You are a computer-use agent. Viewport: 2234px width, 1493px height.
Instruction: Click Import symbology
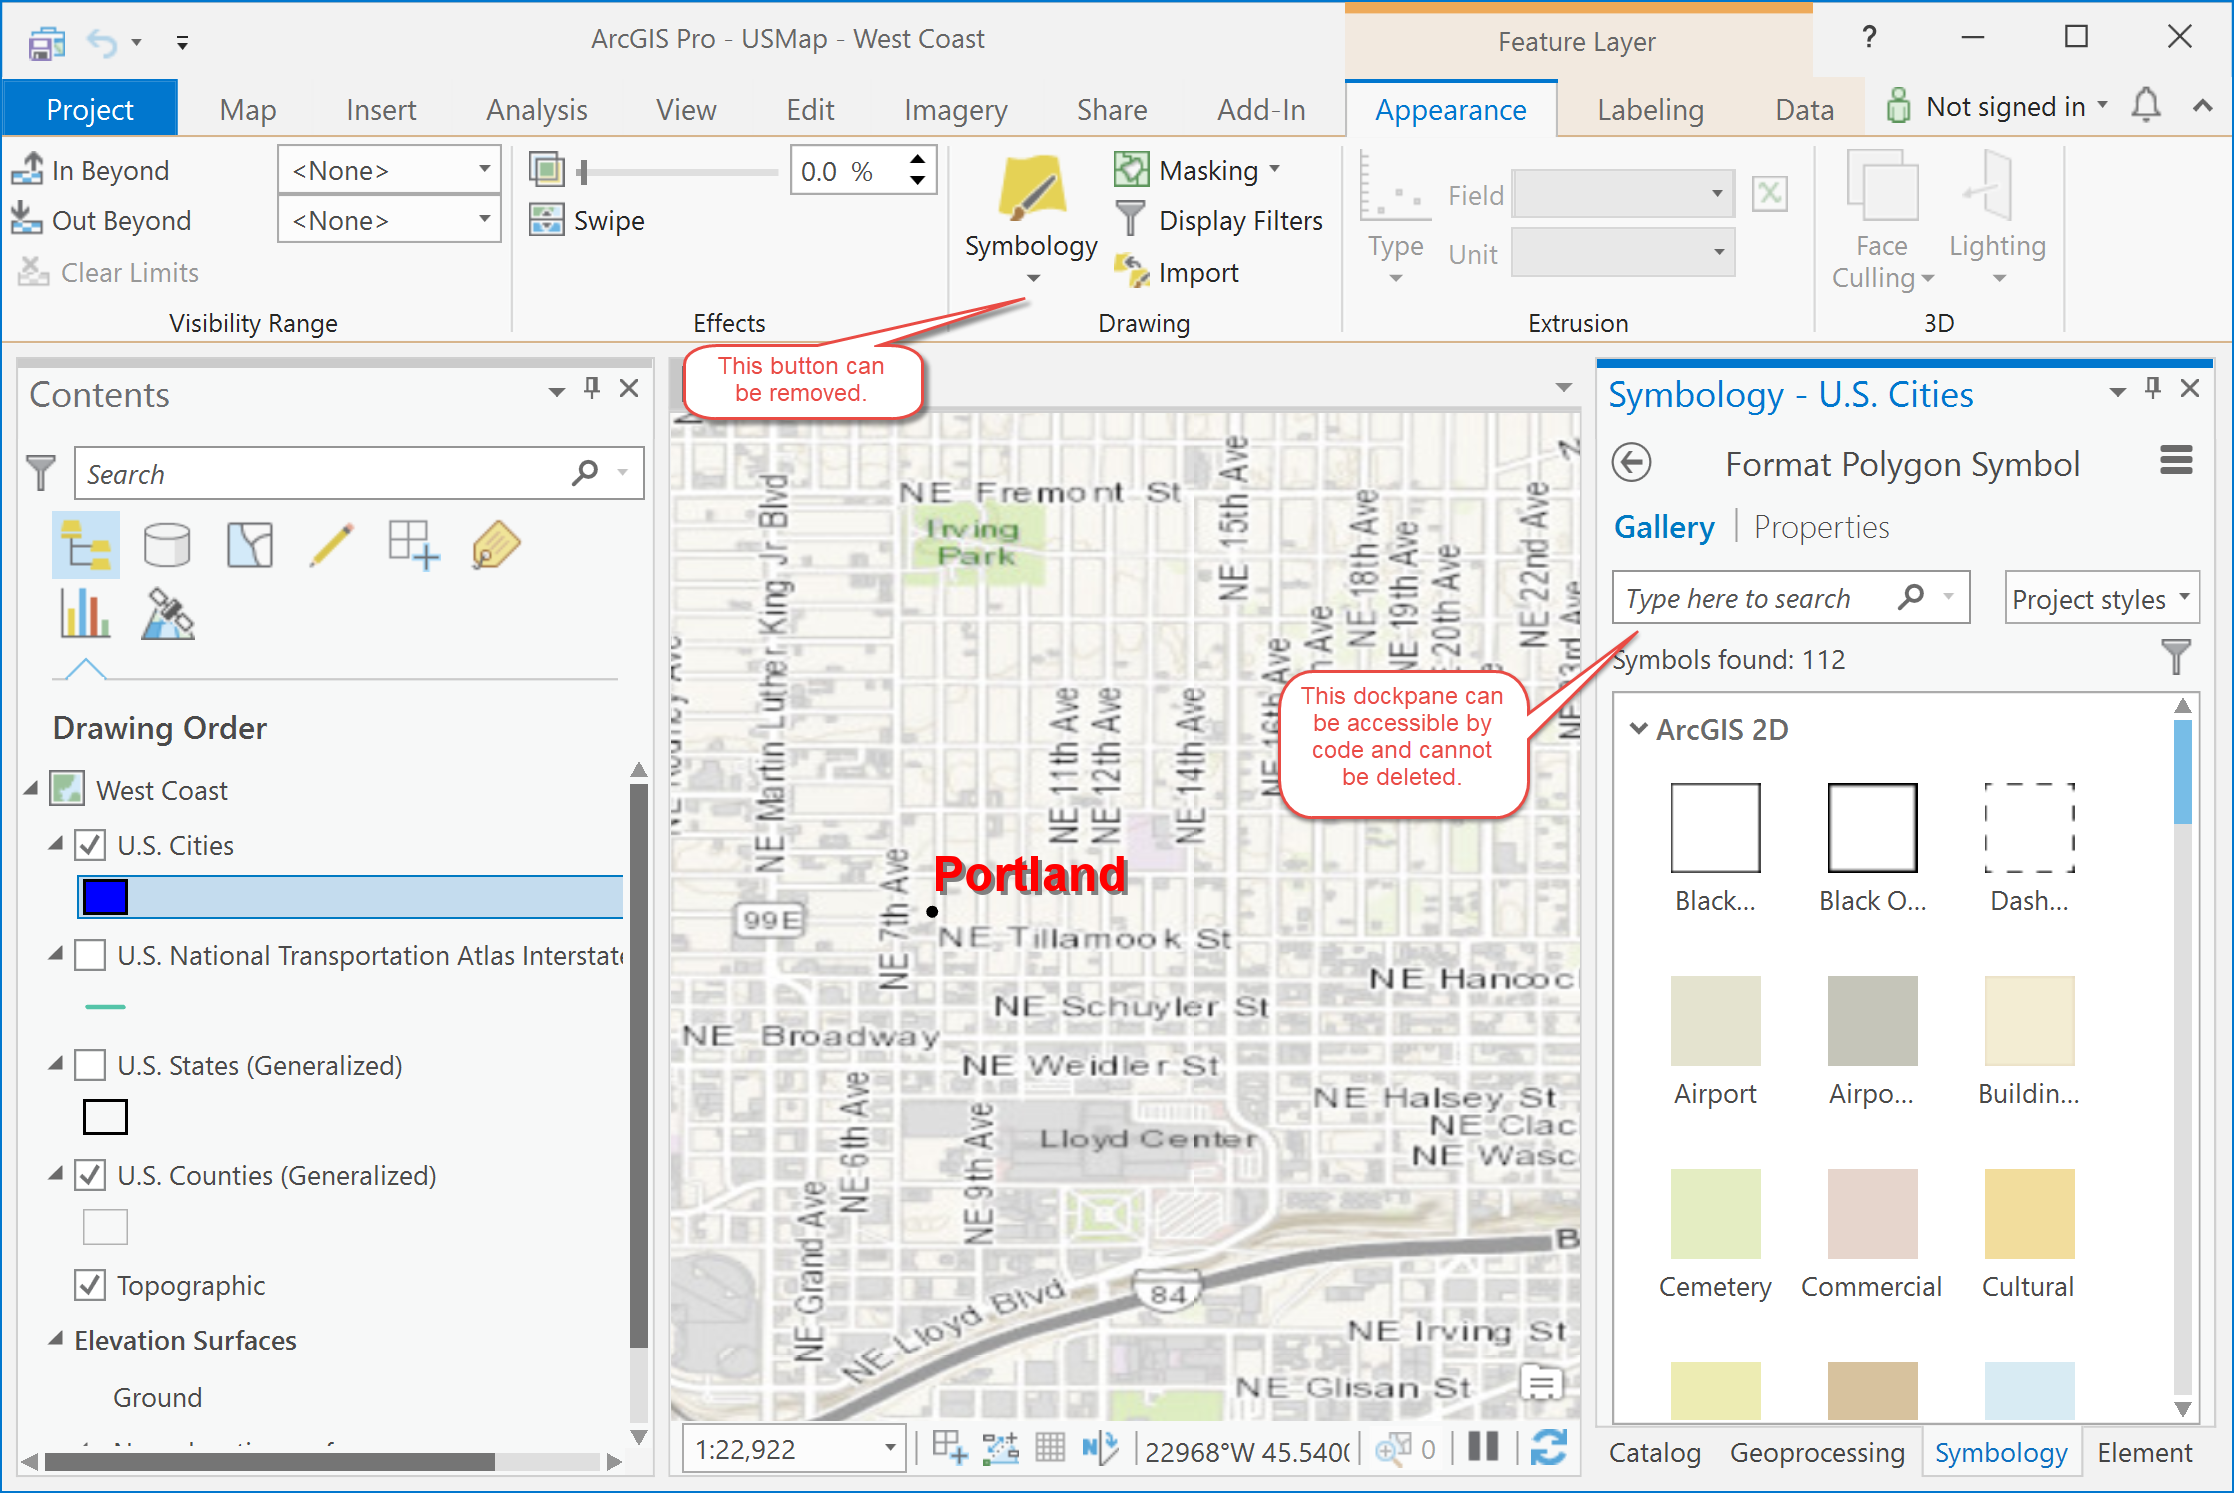[x=1177, y=272]
